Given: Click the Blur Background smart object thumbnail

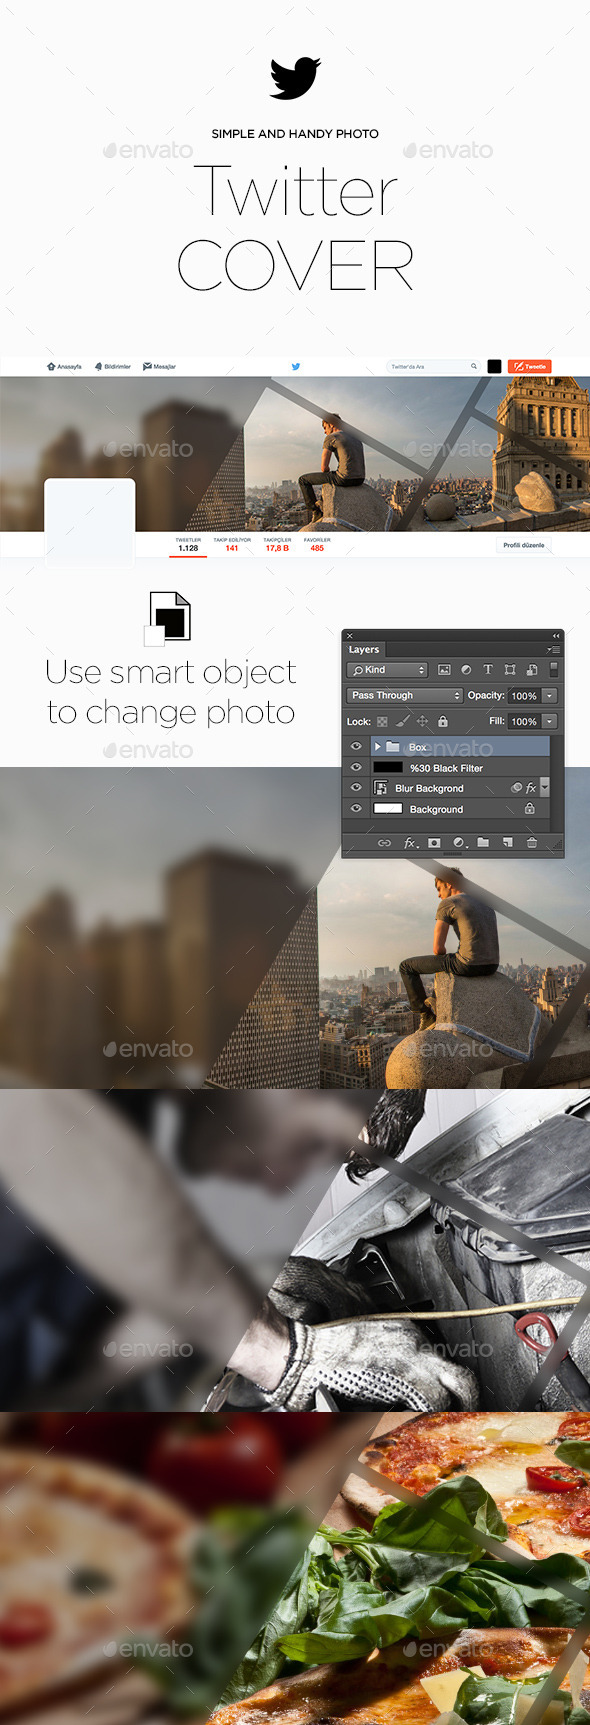Looking at the screenshot, I should (381, 788).
